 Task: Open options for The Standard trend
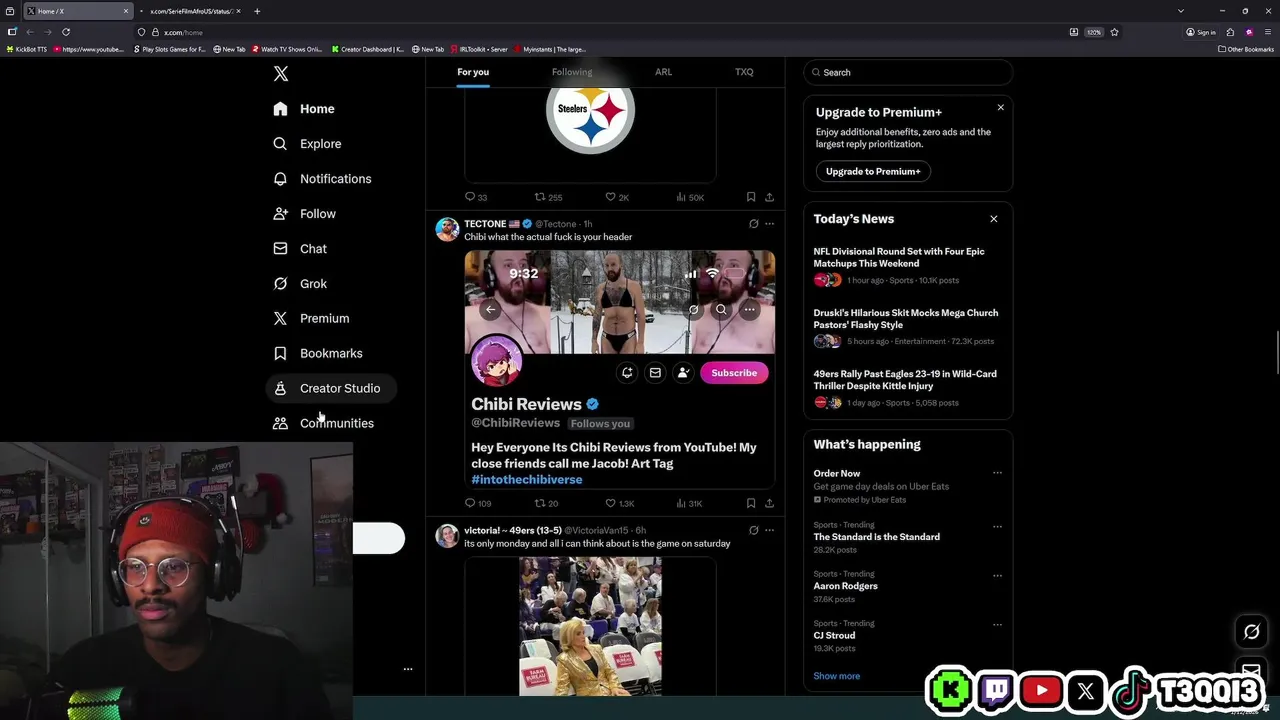[x=997, y=526]
